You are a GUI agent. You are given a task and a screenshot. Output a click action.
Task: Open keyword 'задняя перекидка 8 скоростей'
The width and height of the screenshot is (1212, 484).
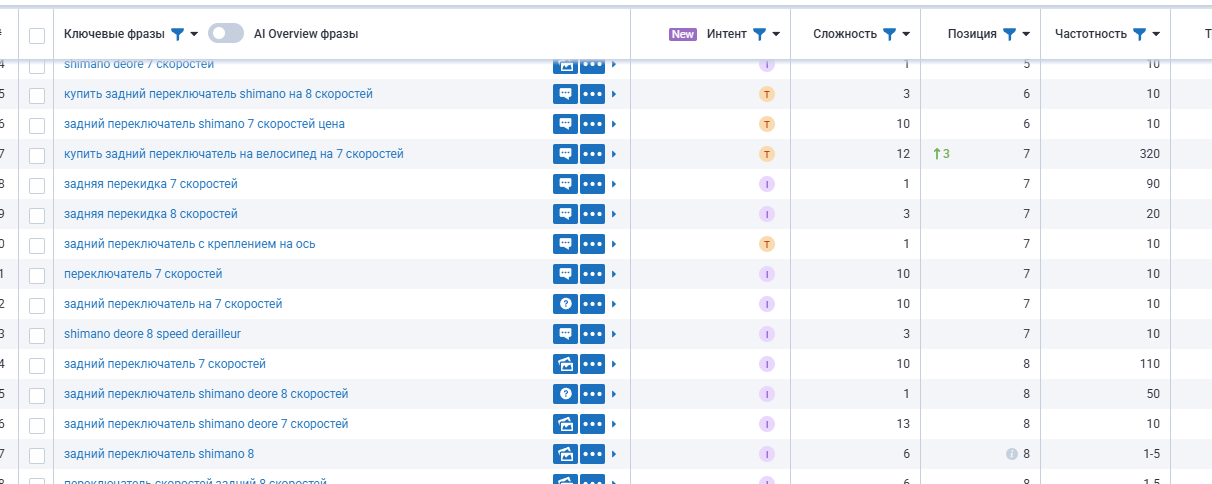(151, 214)
